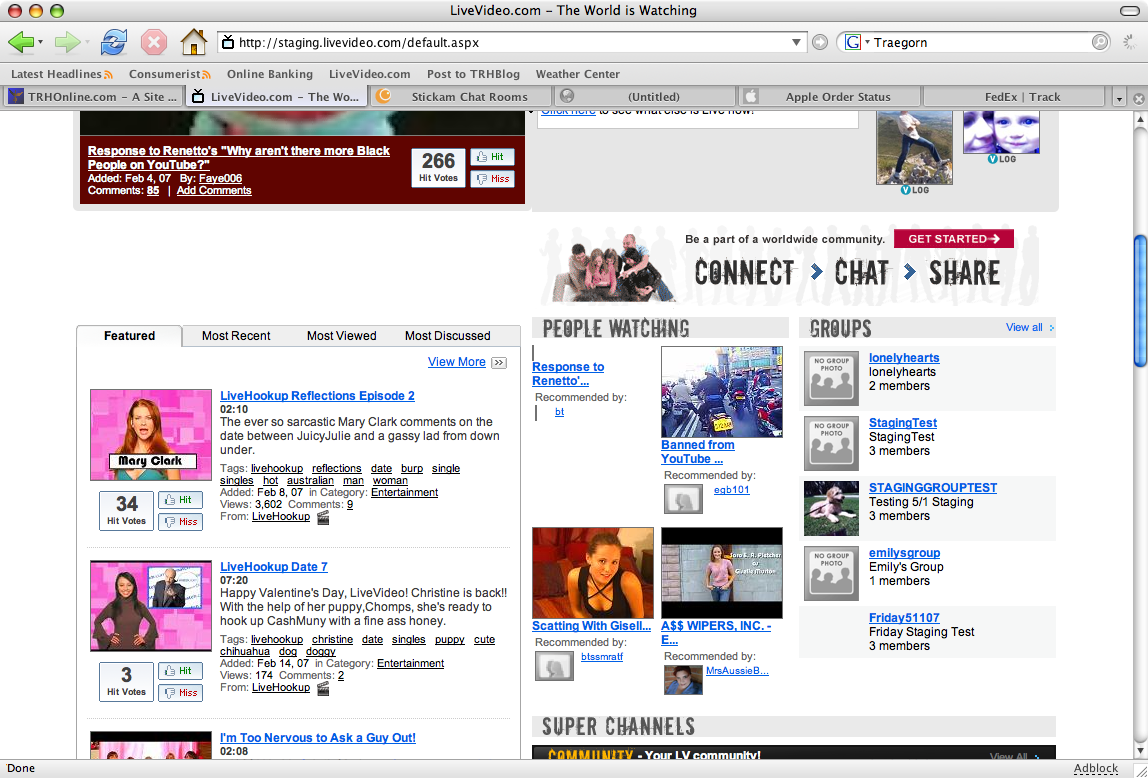This screenshot has width=1148, height=778.
Task: Open the Forward button history dropdown
Action: [x=87, y=42]
